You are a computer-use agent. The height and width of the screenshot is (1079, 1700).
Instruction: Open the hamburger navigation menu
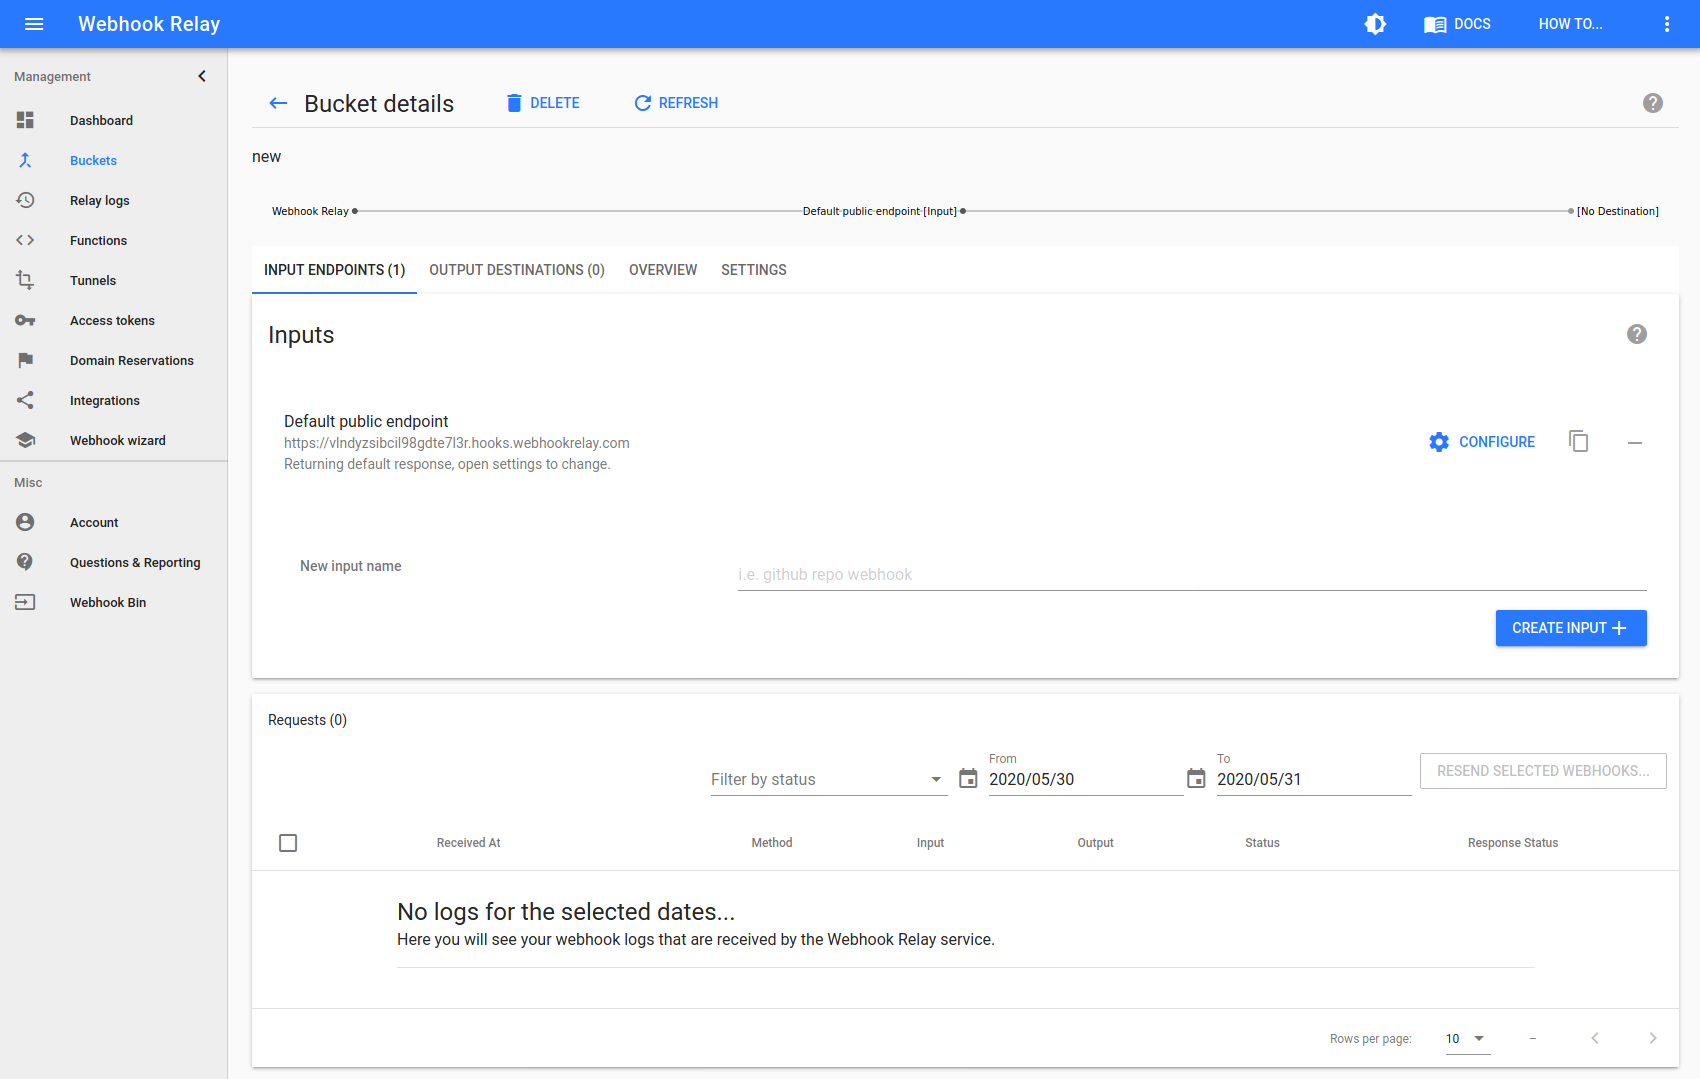point(34,24)
